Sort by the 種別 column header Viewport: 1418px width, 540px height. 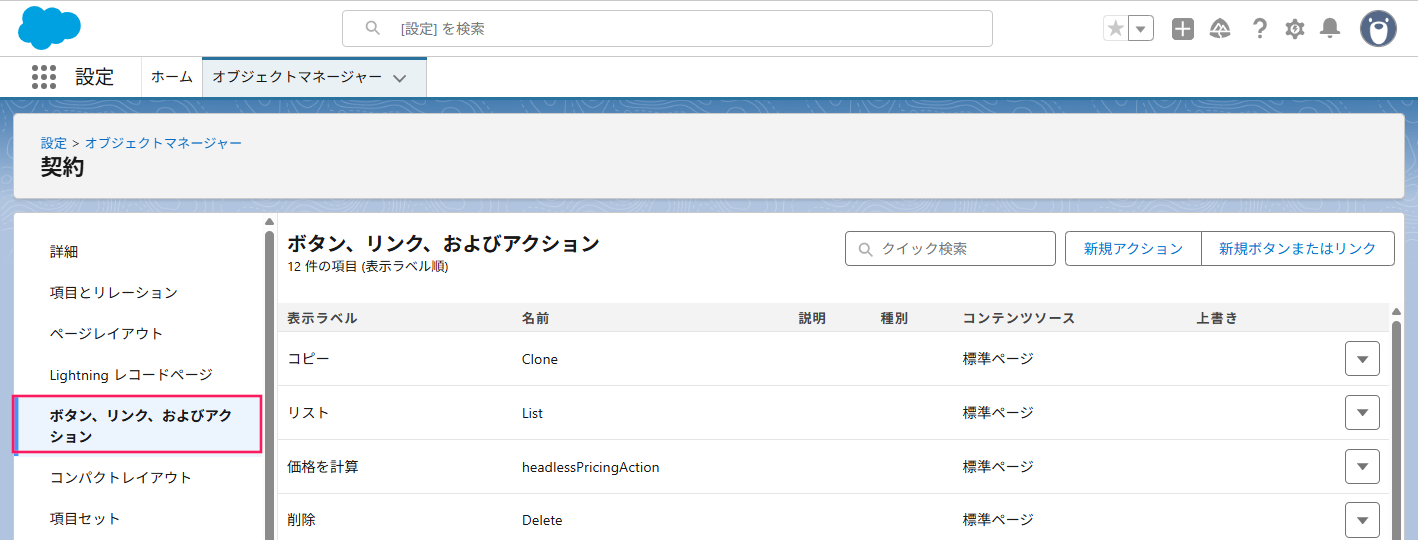894,318
